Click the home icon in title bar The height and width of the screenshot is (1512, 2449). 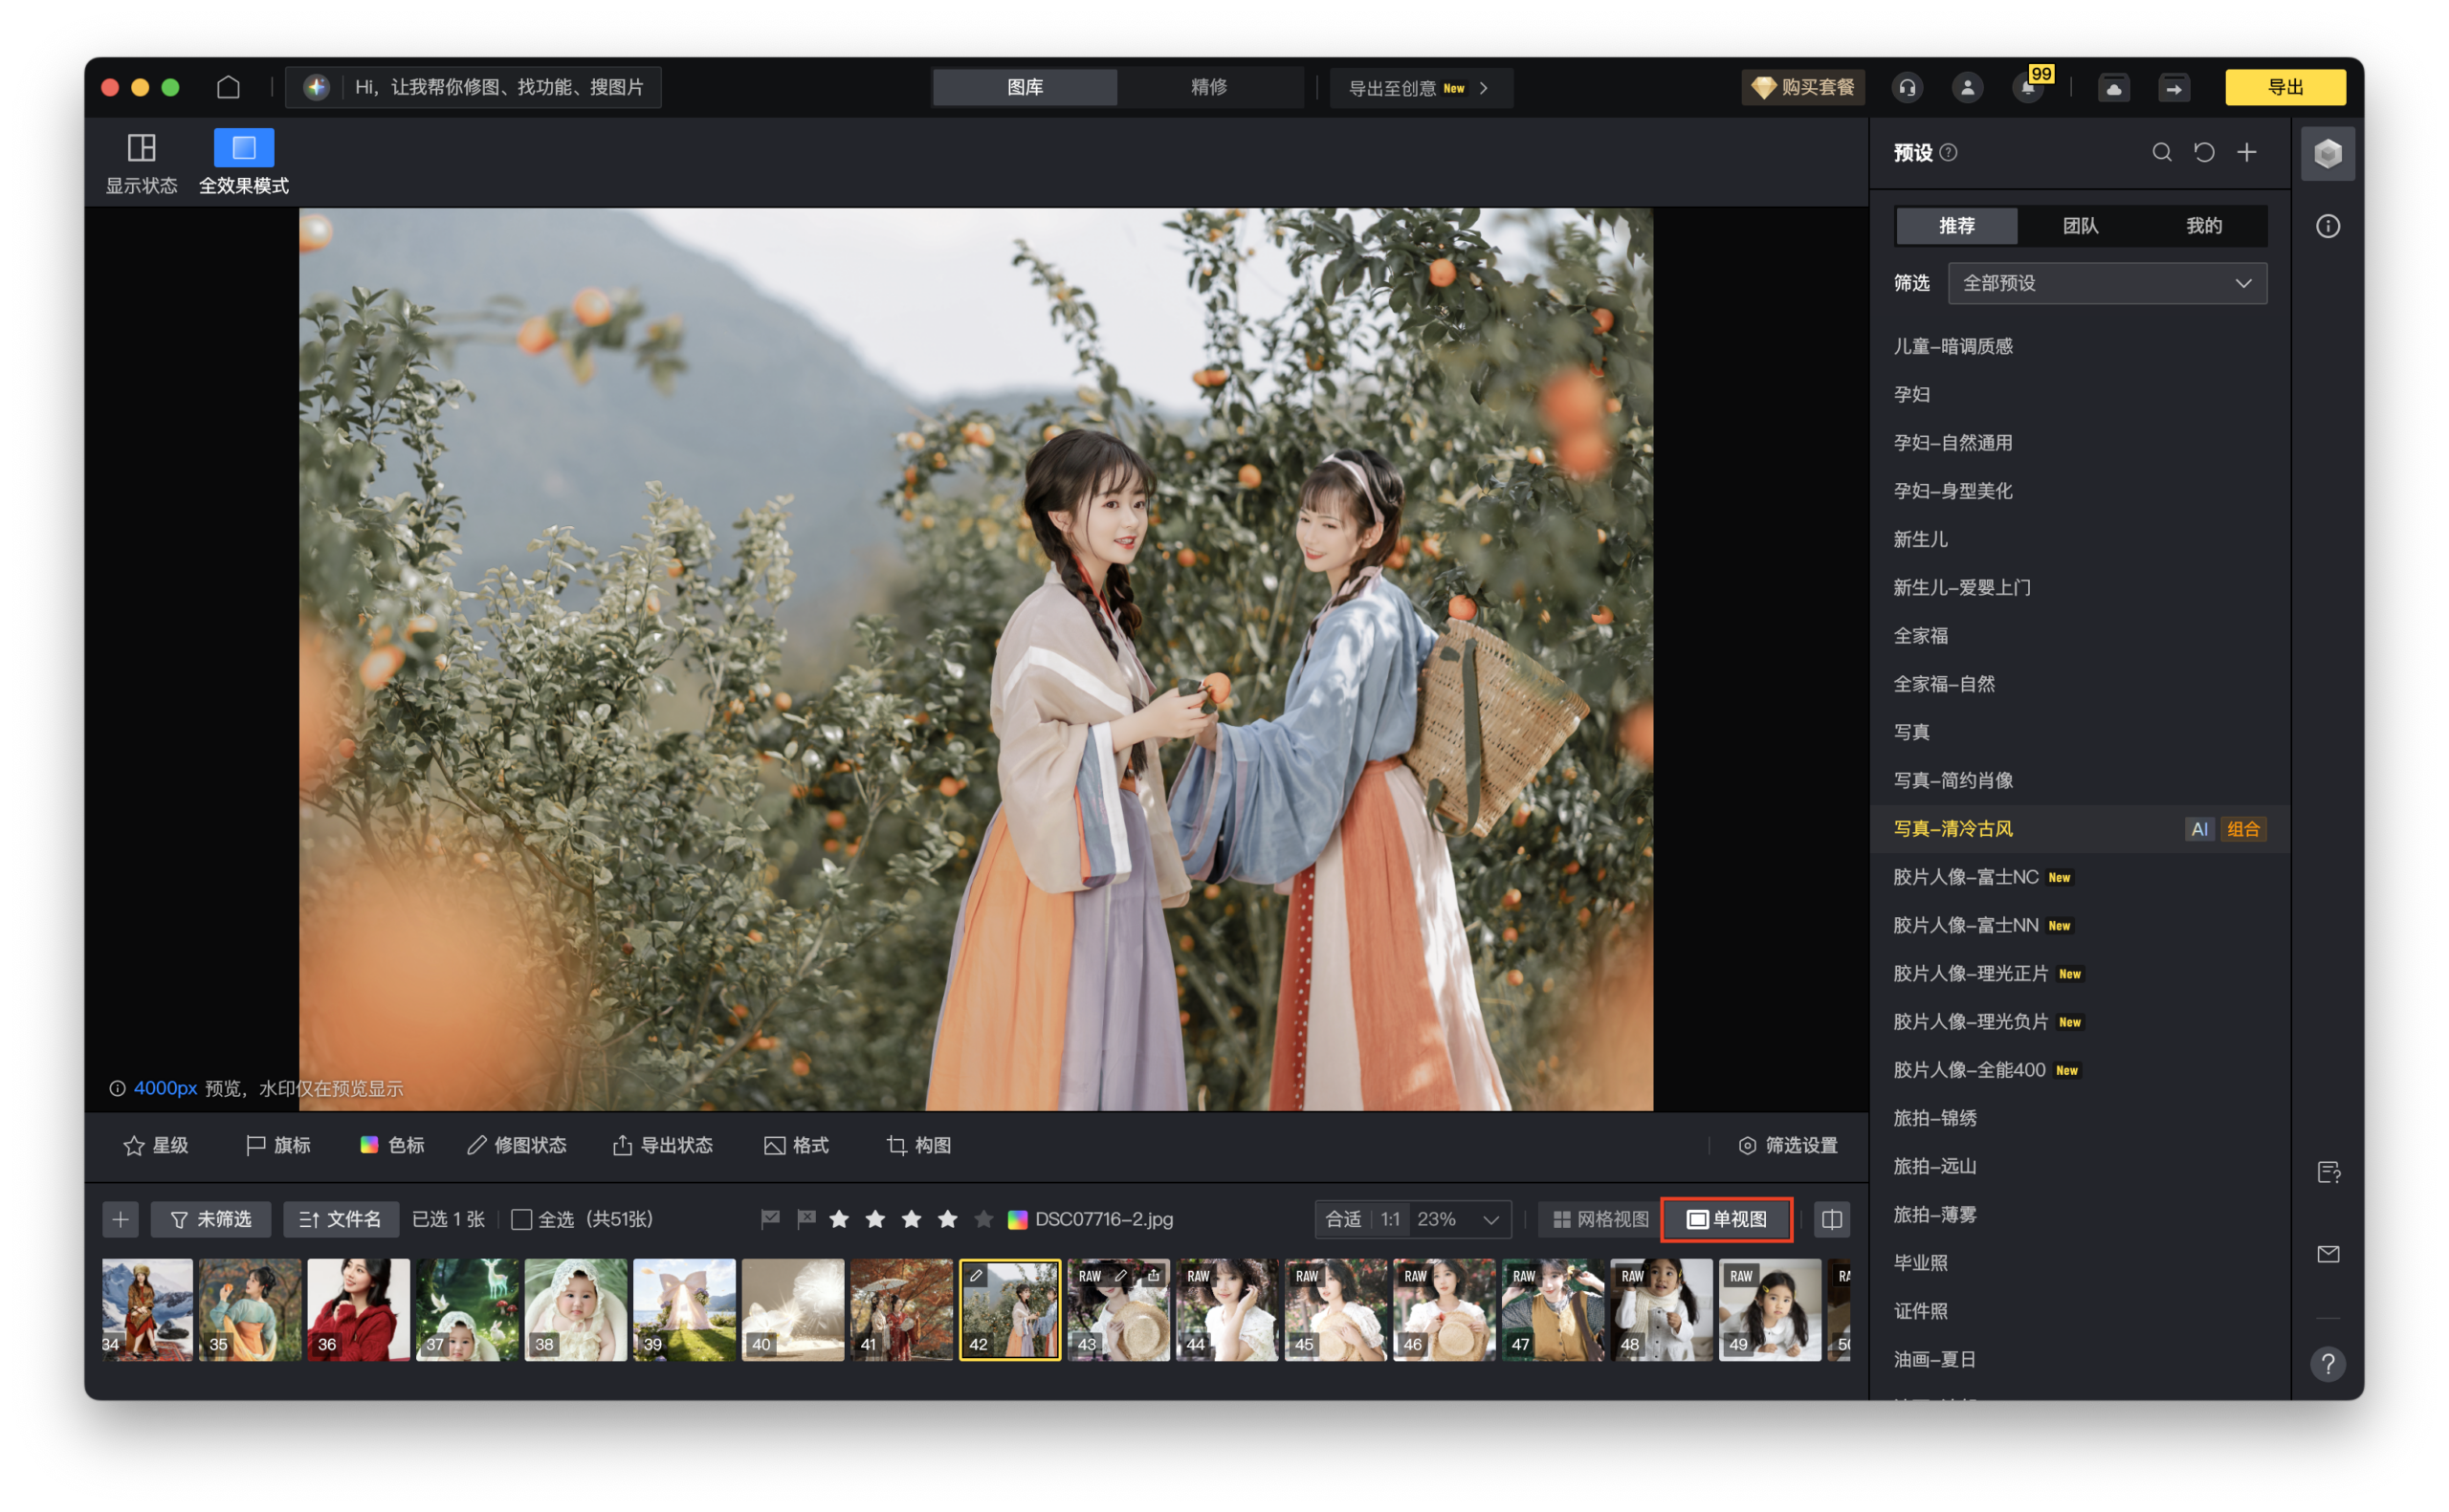228,87
